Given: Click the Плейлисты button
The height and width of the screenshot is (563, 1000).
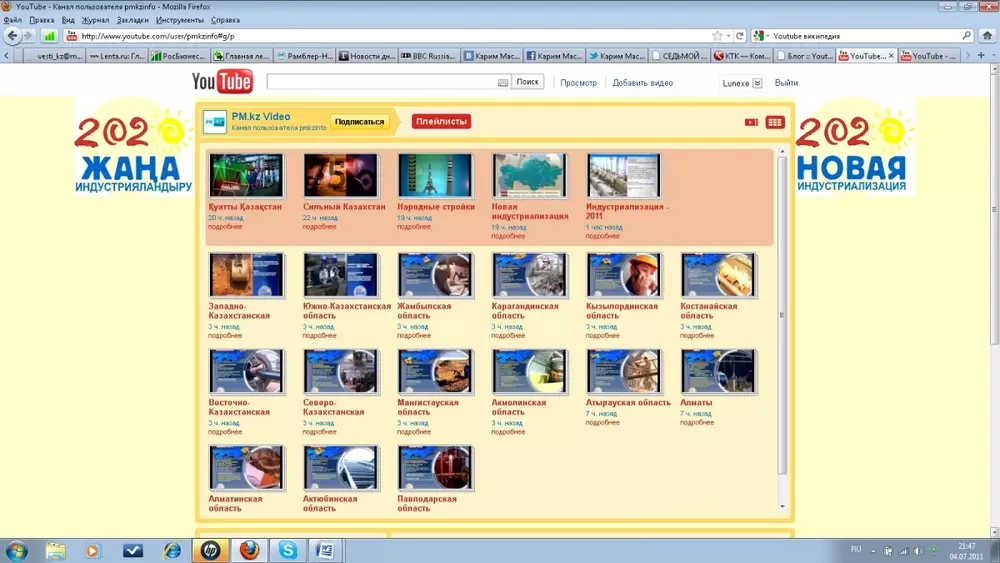Looking at the screenshot, I should tap(441, 122).
